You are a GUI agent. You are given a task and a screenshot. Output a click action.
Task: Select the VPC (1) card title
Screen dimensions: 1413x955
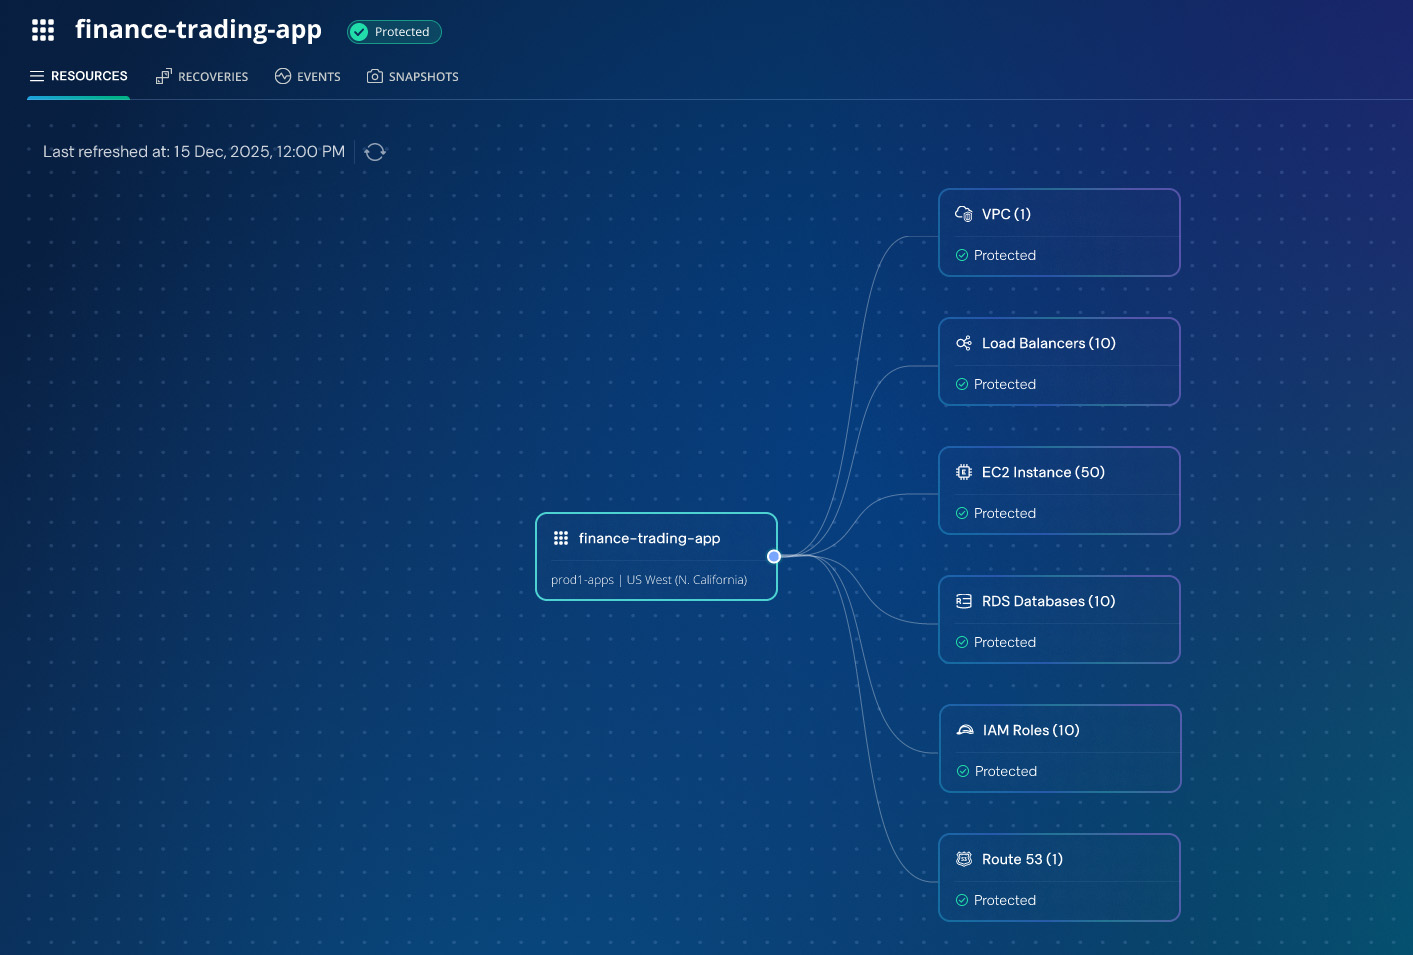[x=1006, y=214]
